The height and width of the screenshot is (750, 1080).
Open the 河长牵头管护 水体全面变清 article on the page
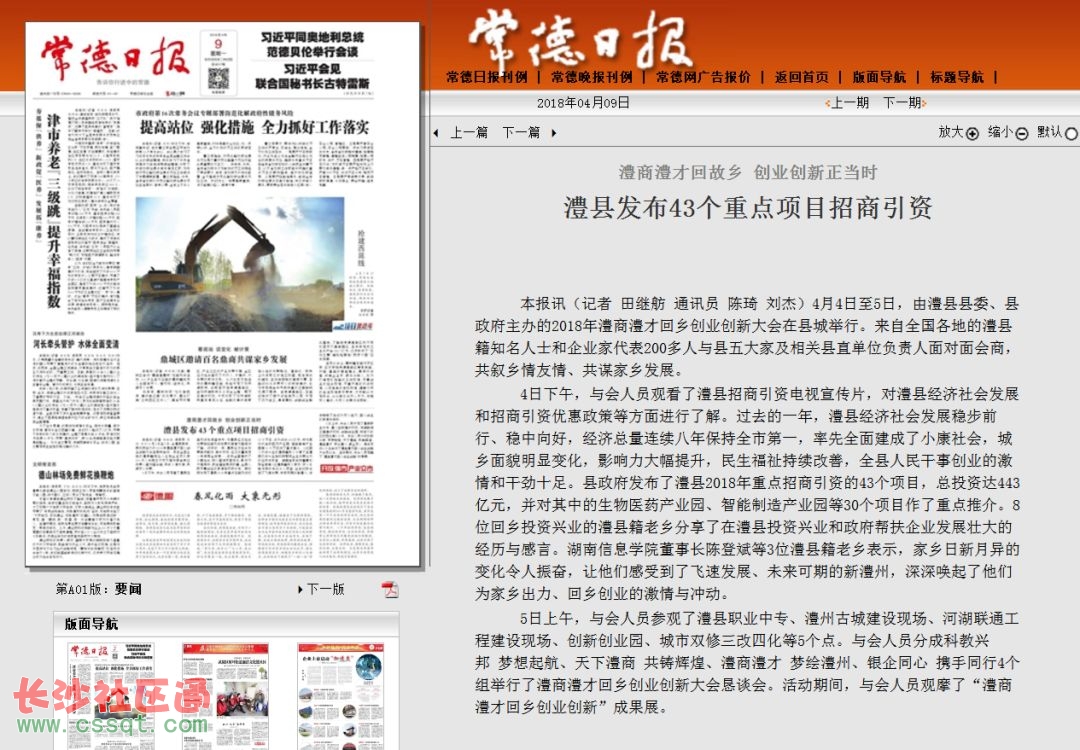click(76, 344)
